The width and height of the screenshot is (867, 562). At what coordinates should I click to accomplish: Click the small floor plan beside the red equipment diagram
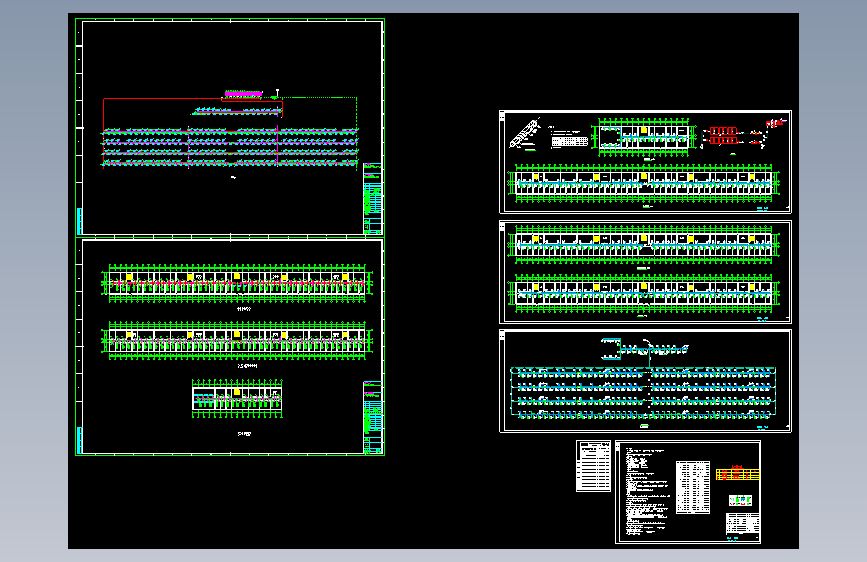point(643,137)
